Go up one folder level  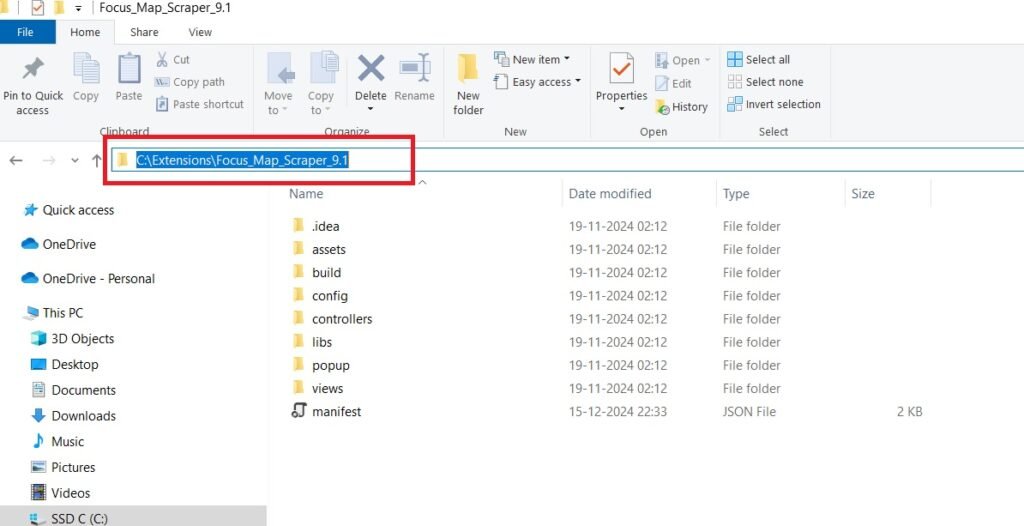(97, 160)
